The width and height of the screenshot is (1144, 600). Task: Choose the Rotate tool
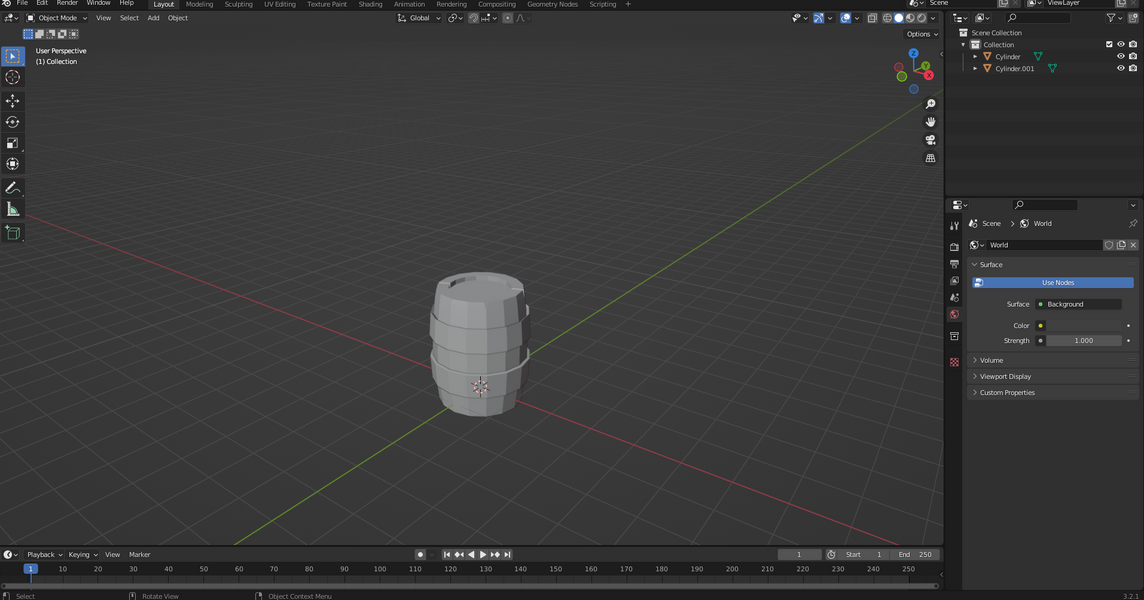[x=12, y=122]
